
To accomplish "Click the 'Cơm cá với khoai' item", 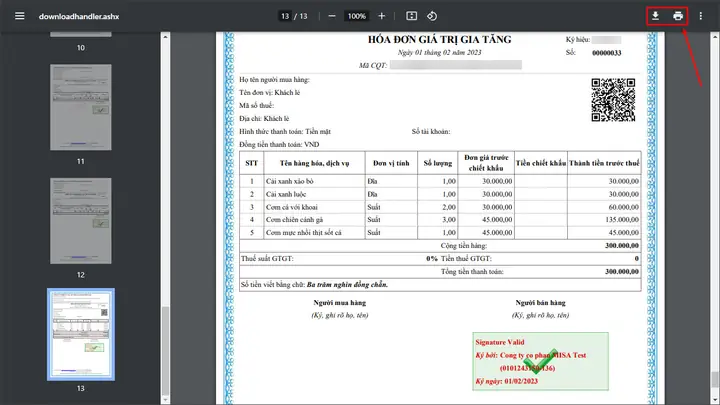I will coord(292,207).
